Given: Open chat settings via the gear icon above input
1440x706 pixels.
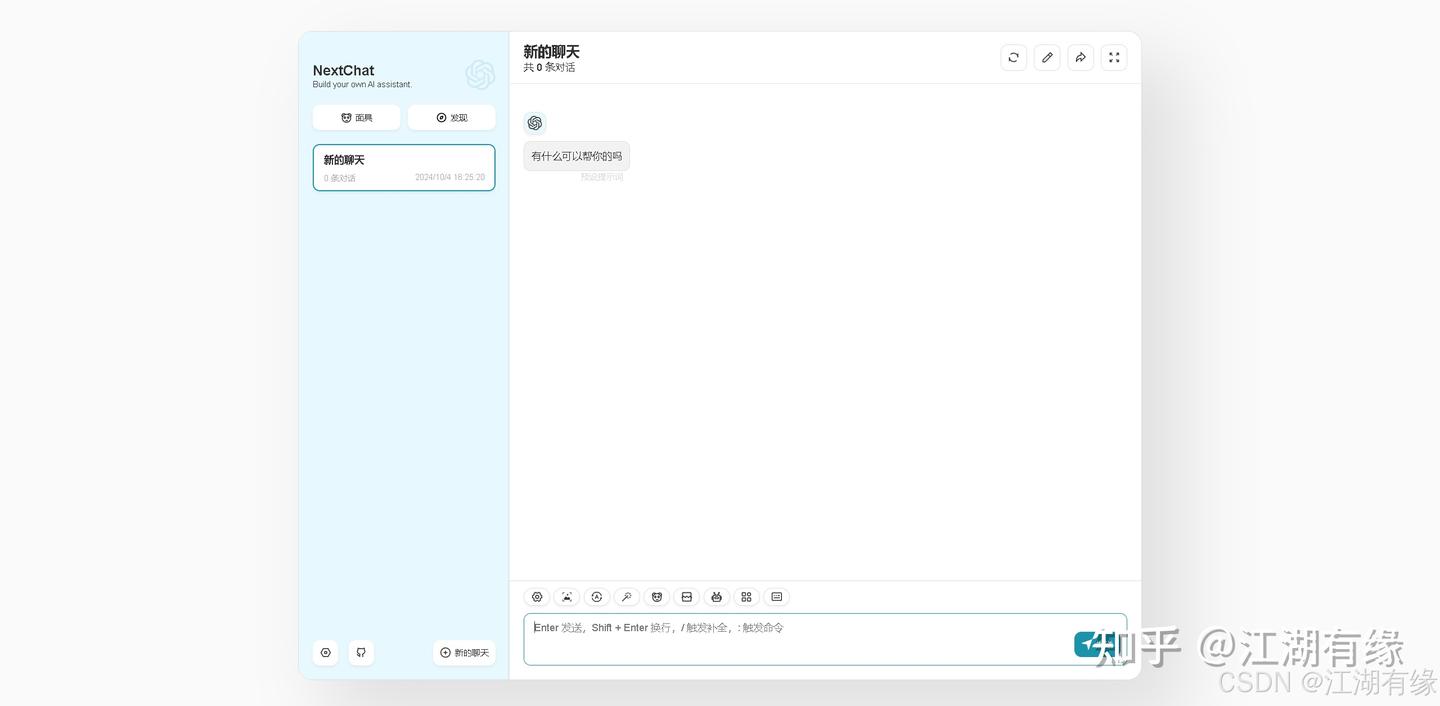Looking at the screenshot, I should tap(537, 596).
